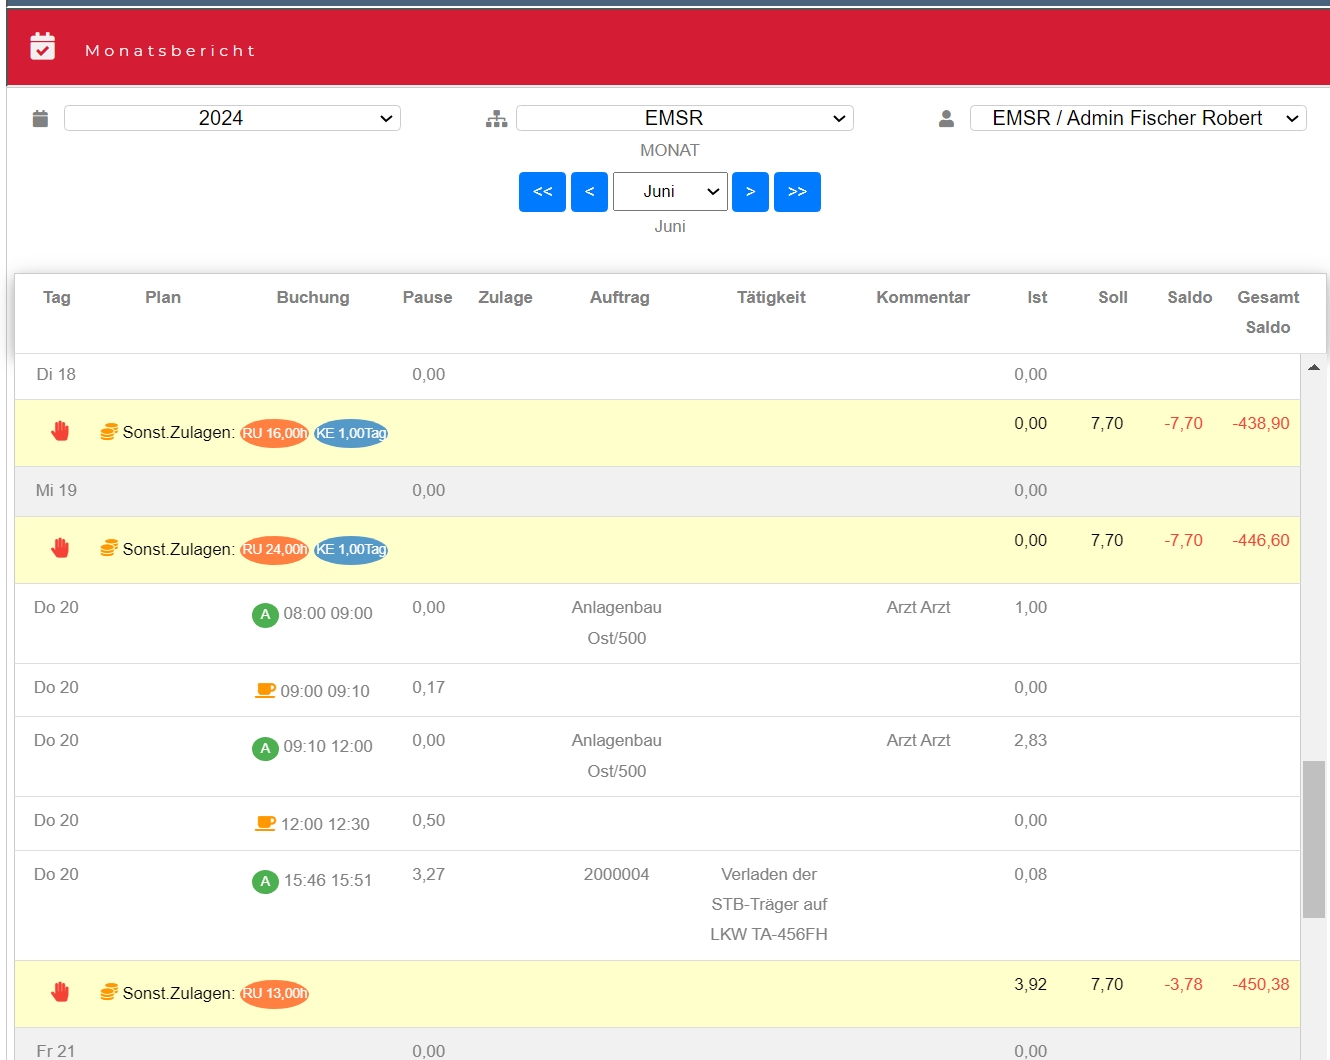Open the year dropdown showing 2024

(x=232, y=118)
